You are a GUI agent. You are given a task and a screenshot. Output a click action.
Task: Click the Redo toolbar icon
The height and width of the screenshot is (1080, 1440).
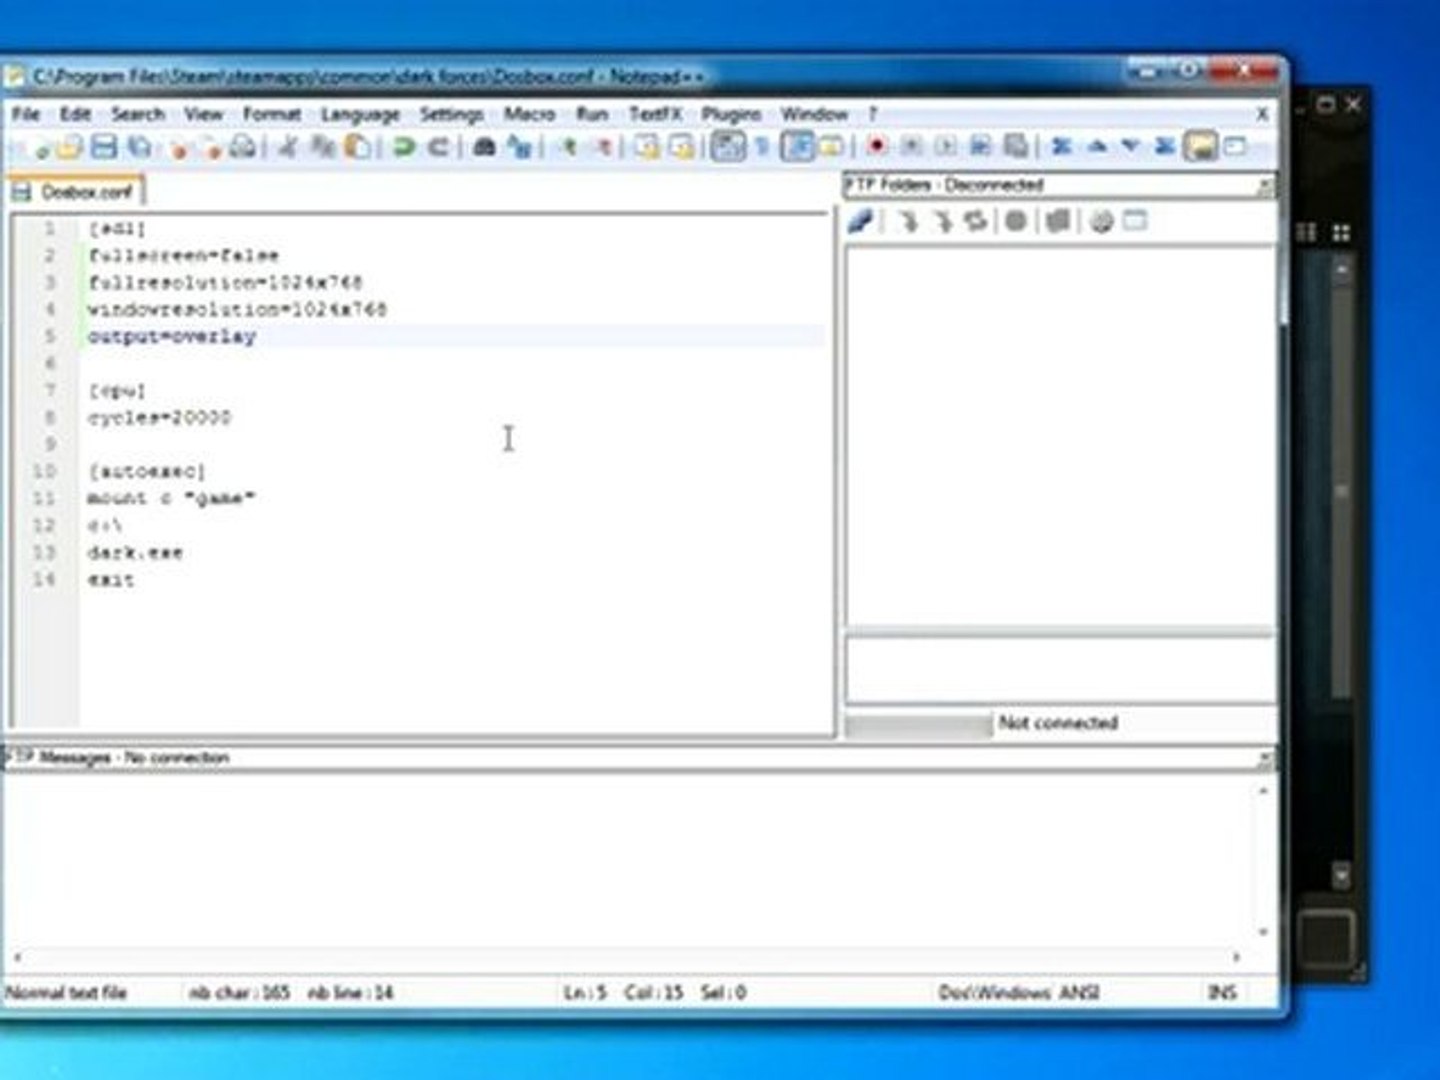click(x=438, y=148)
